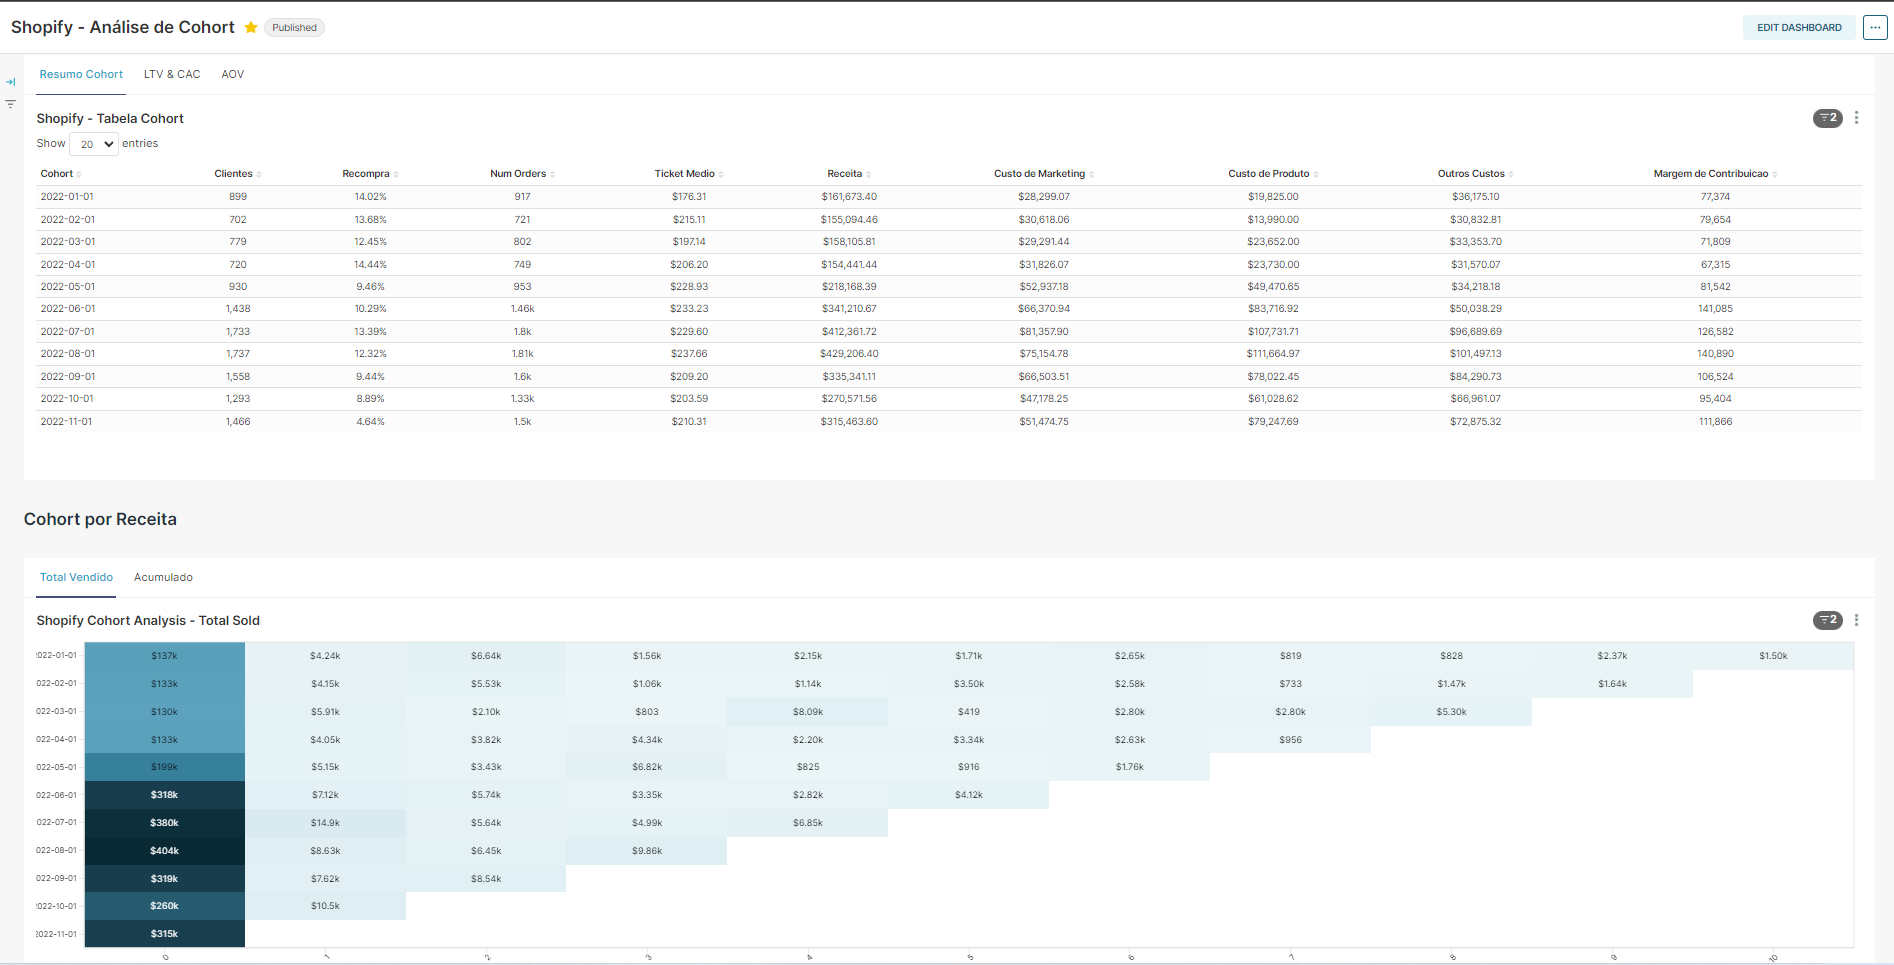Click the $380k heatmap cell

click(x=164, y=823)
